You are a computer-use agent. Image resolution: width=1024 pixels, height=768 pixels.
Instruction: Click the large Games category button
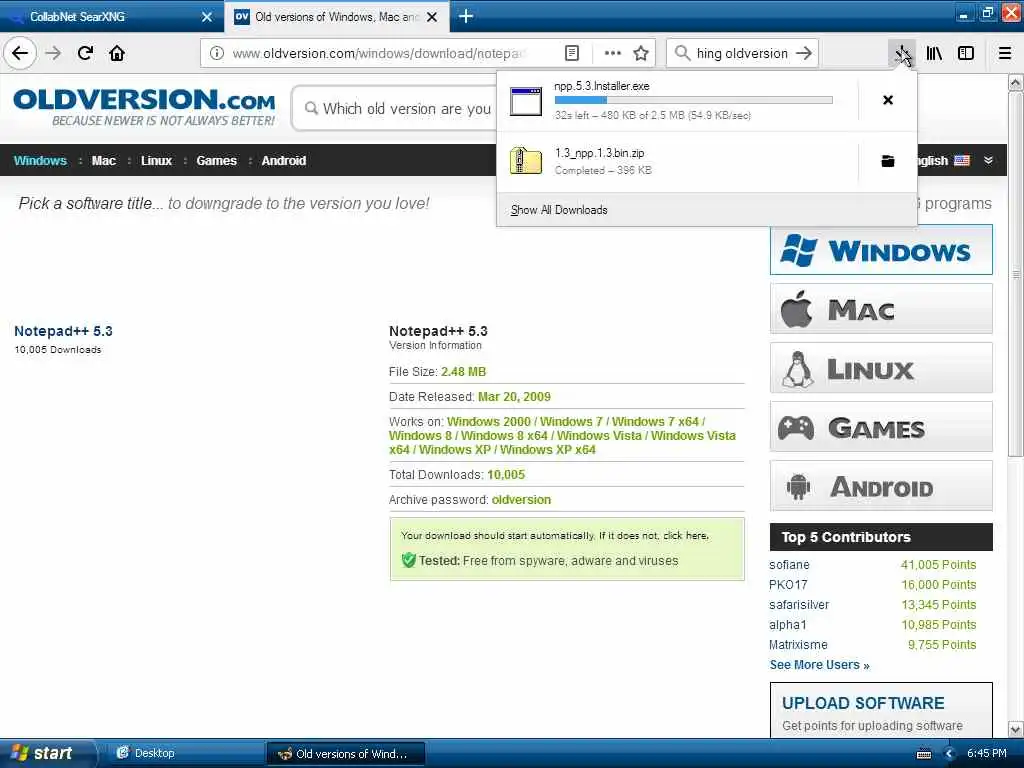[x=881, y=427]
